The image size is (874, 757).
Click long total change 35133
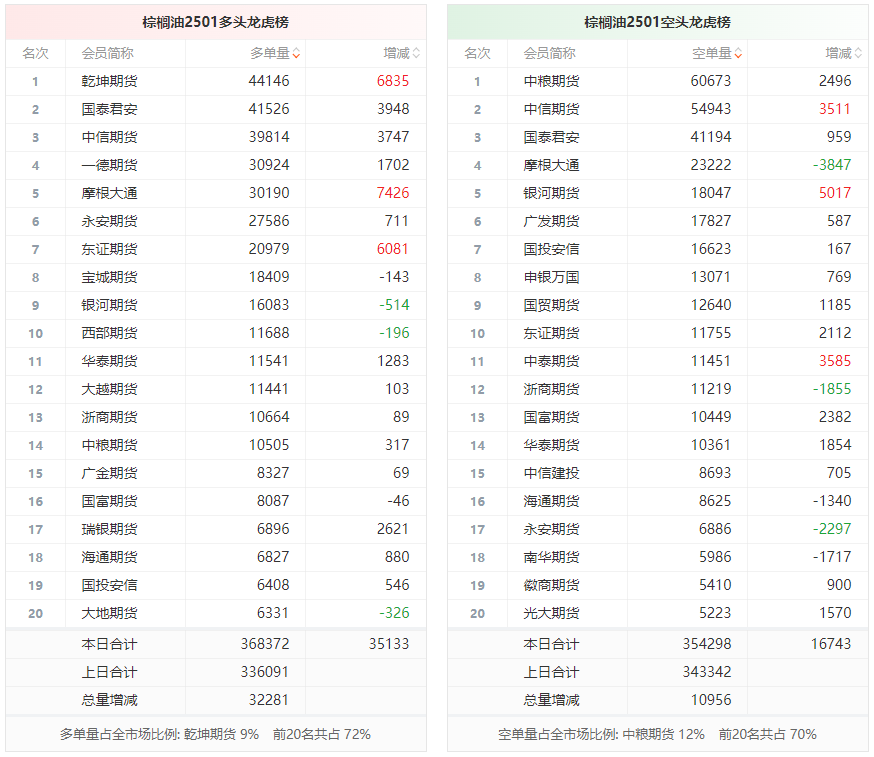[x=389, y=644]
